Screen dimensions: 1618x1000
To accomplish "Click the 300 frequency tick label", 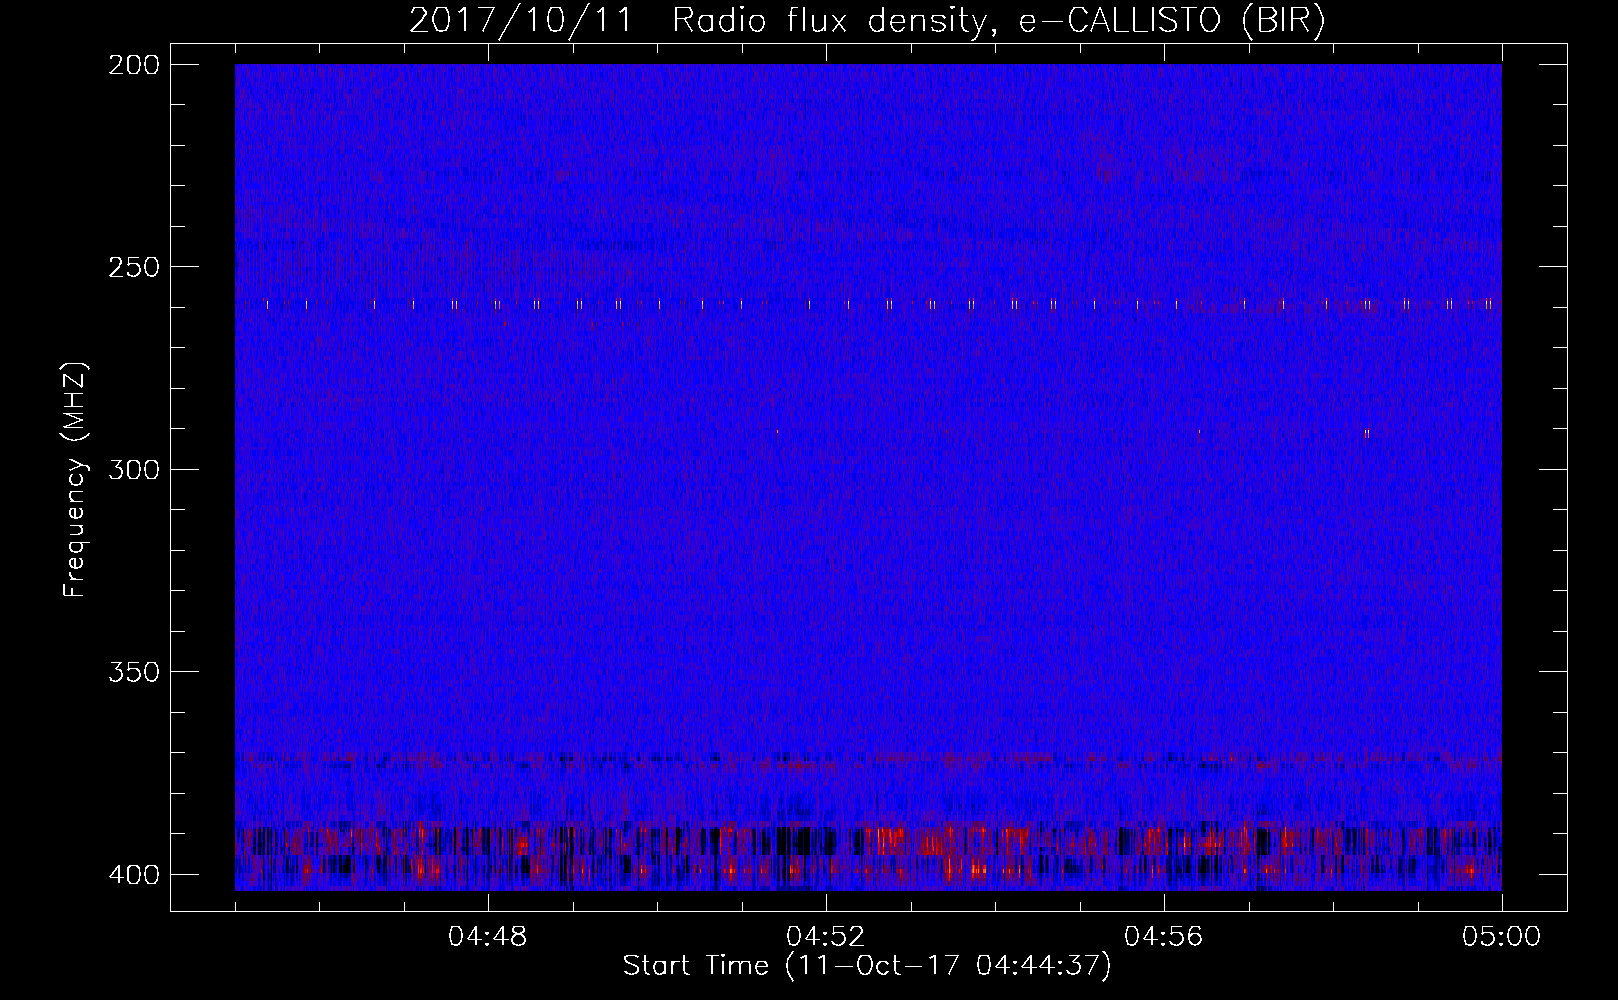I will 133,469.
